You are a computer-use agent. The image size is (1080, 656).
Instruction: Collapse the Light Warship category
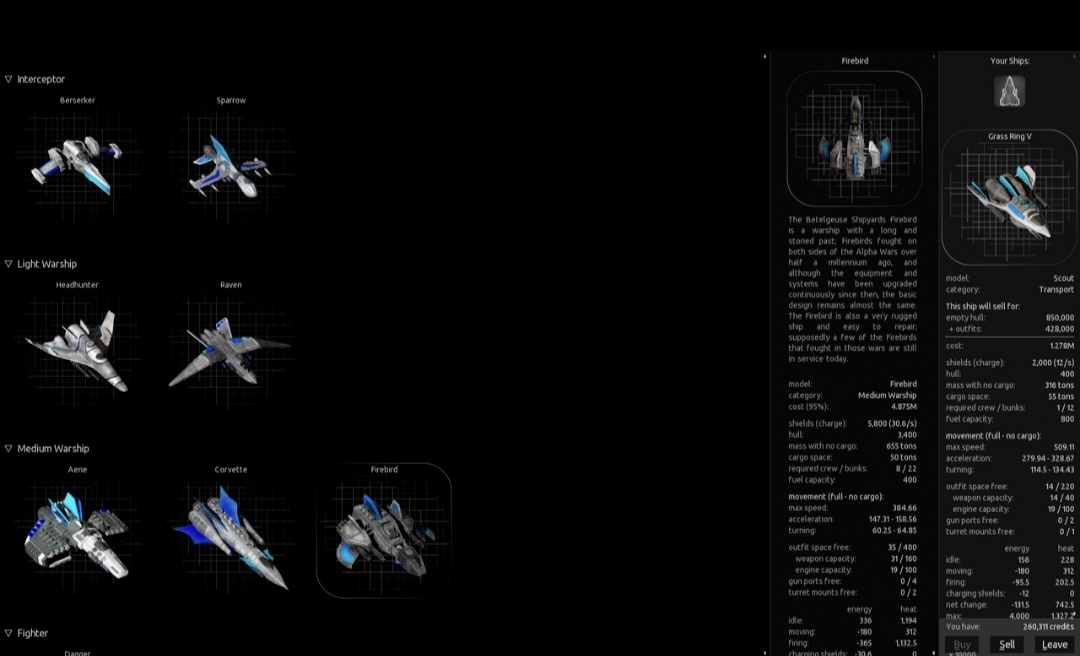click(x=9, y=264)
